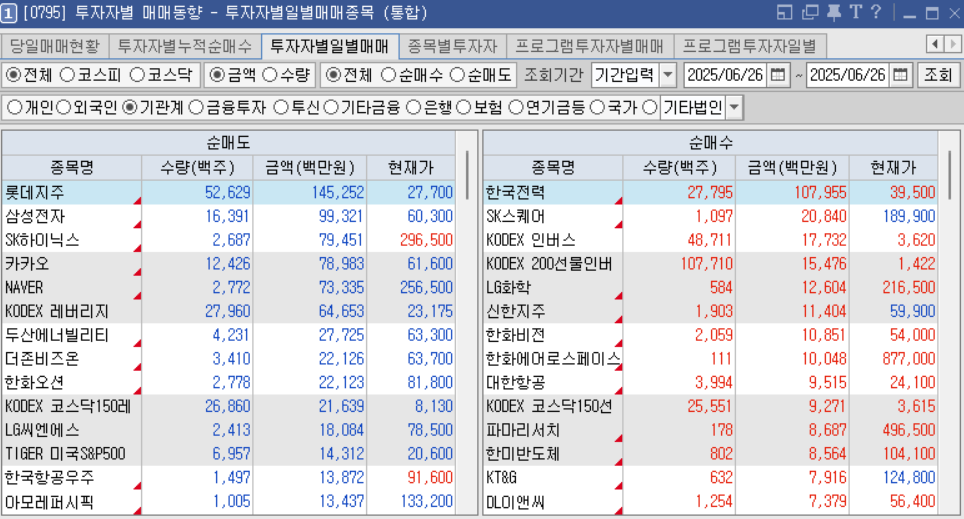Select 기관계 investor radio button
The image size is (964, 519).
(130, 108)
